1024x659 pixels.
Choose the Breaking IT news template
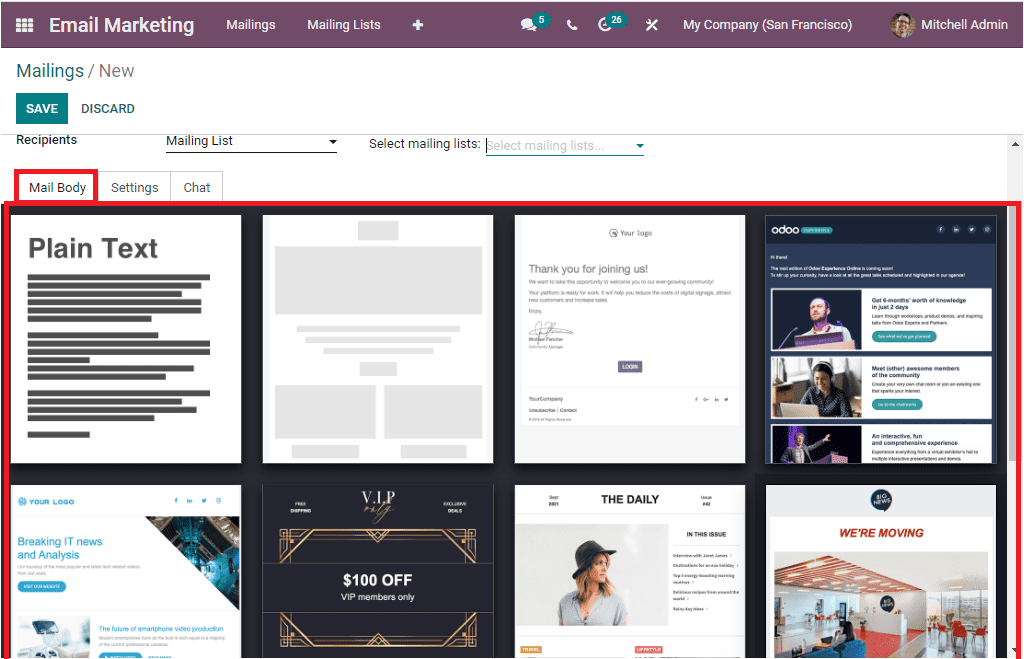(125, 571)
